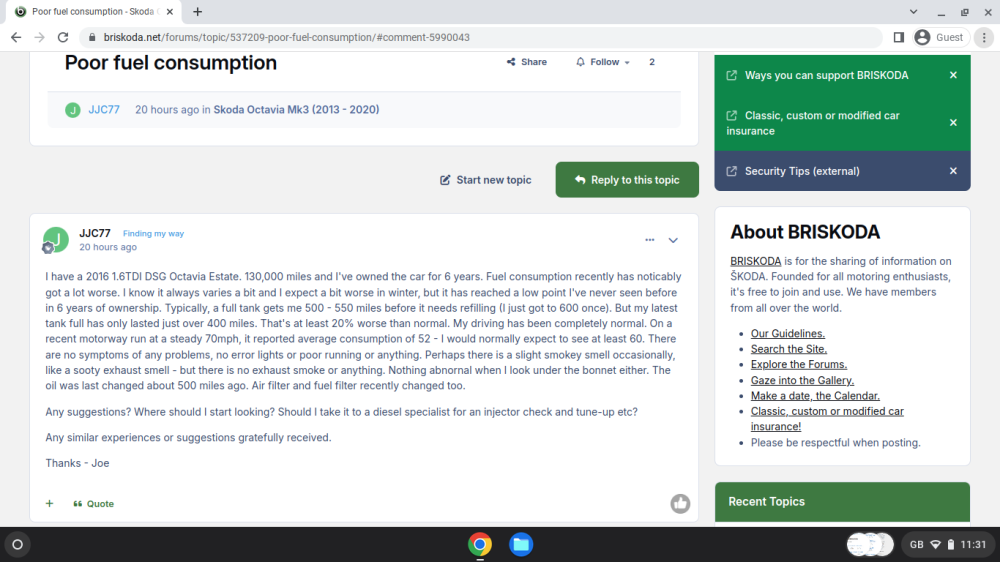Dismiss the car insurance banner
This screenshot has width=1000, height=562.
953,122
